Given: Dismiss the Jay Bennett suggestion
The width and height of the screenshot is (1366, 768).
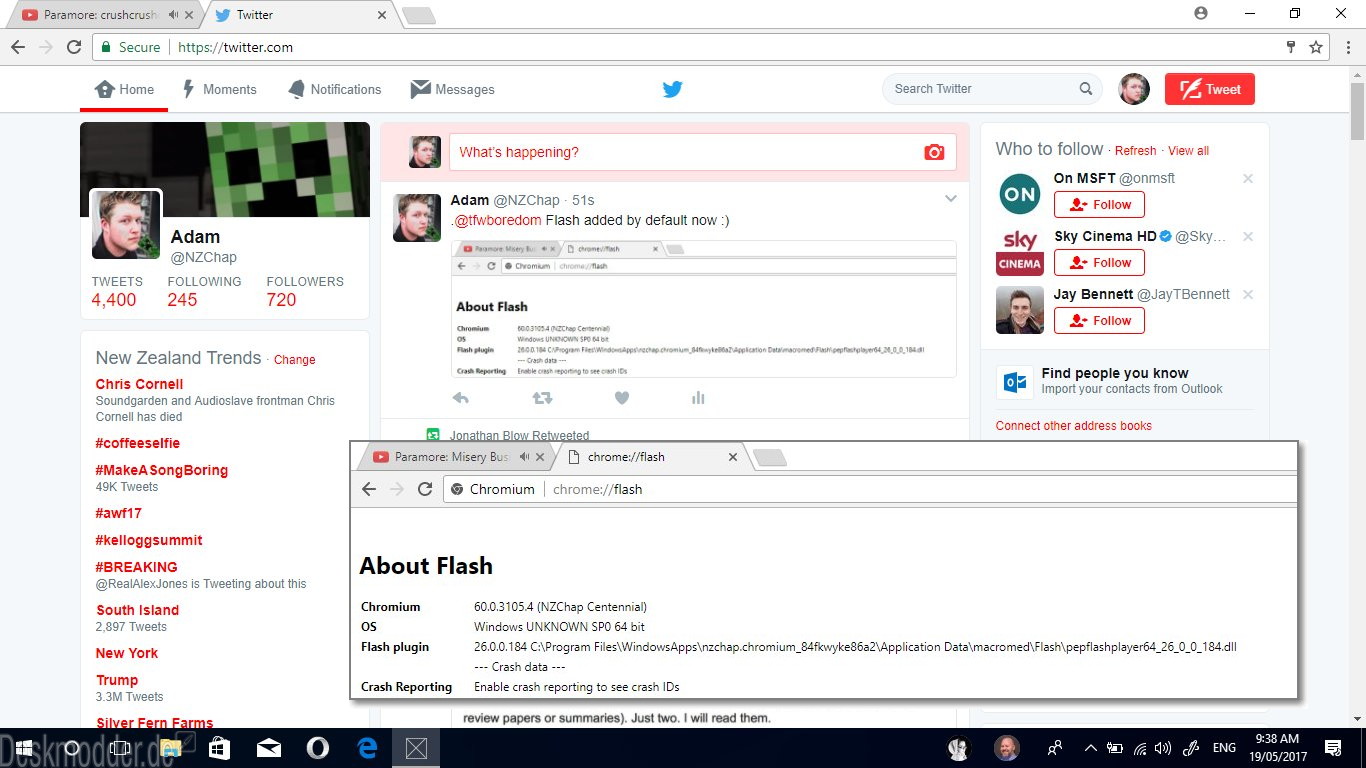Looking at the screenshot, I should tap(1248, 295).
